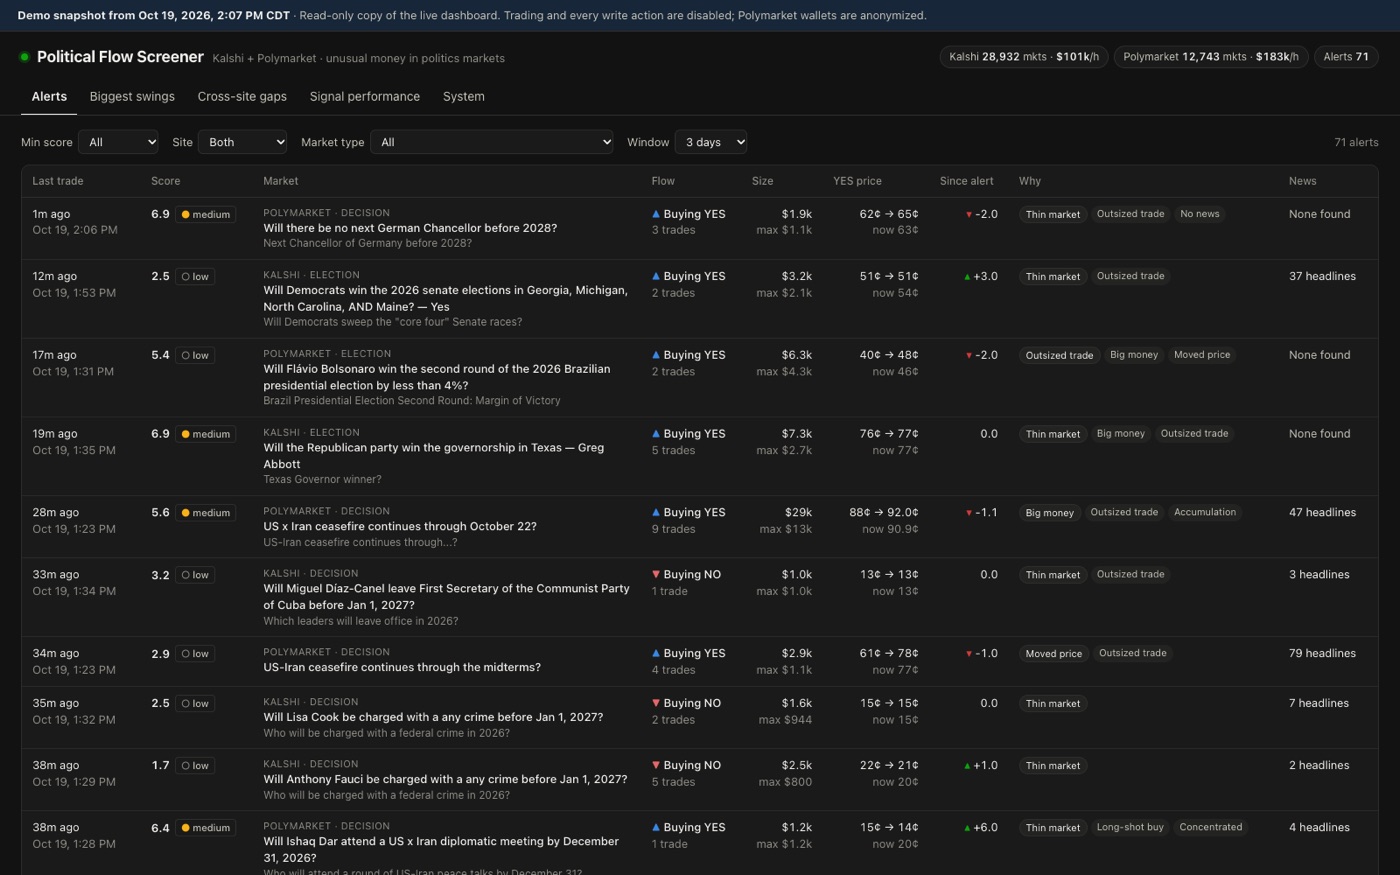Select the System tab
Viewport: 1400px width, 875px height.
(463, 97)
